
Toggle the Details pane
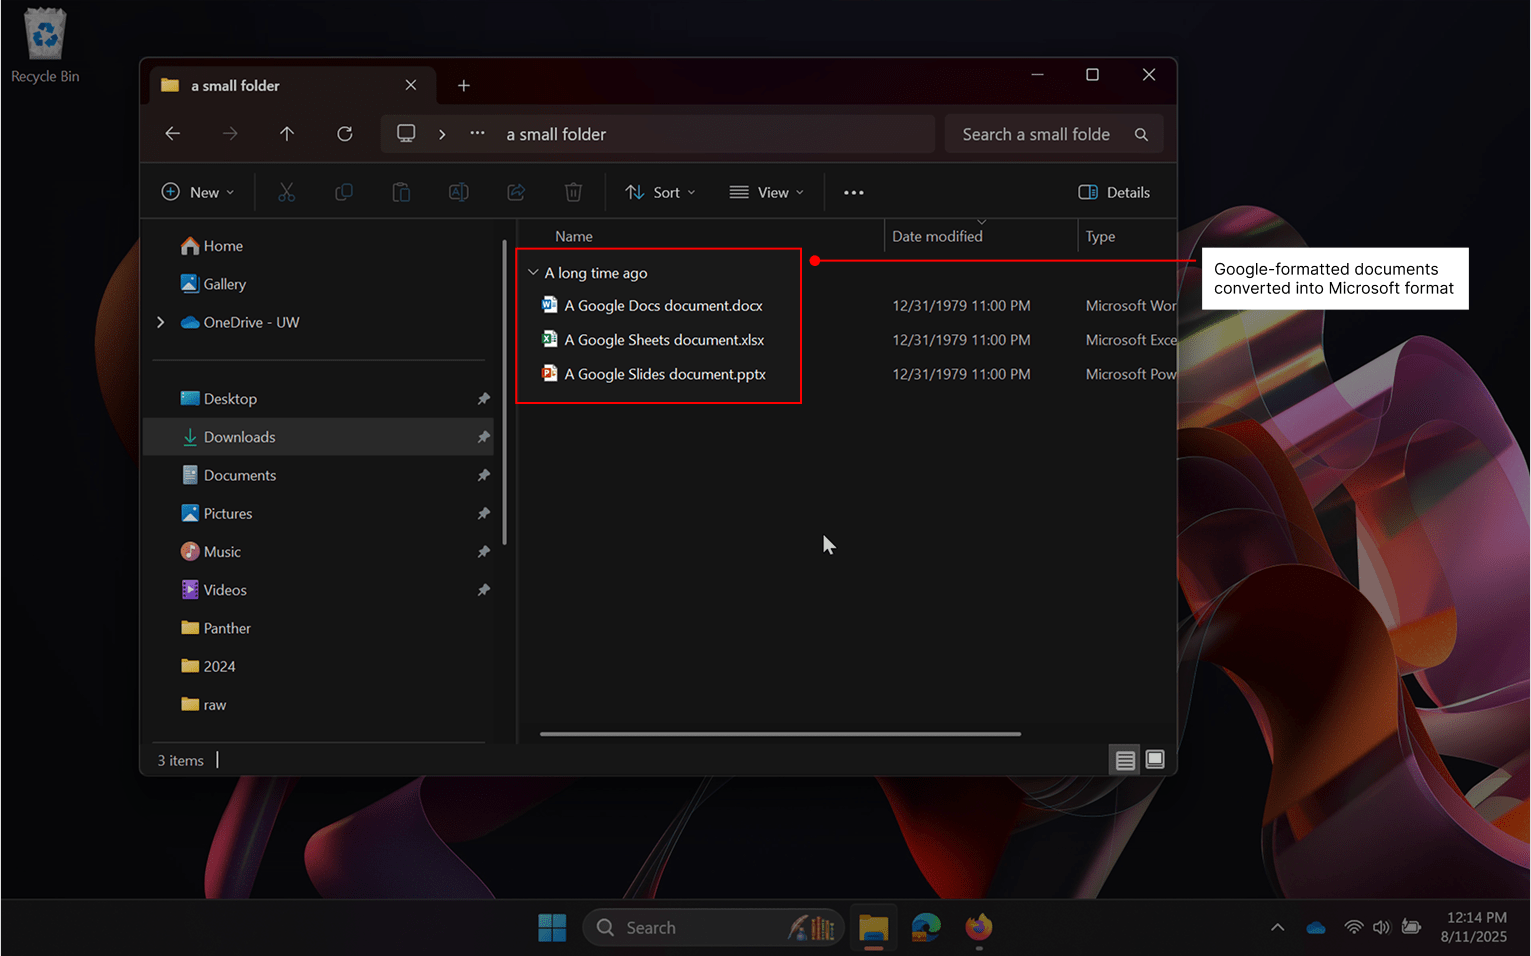point(1114,191)
